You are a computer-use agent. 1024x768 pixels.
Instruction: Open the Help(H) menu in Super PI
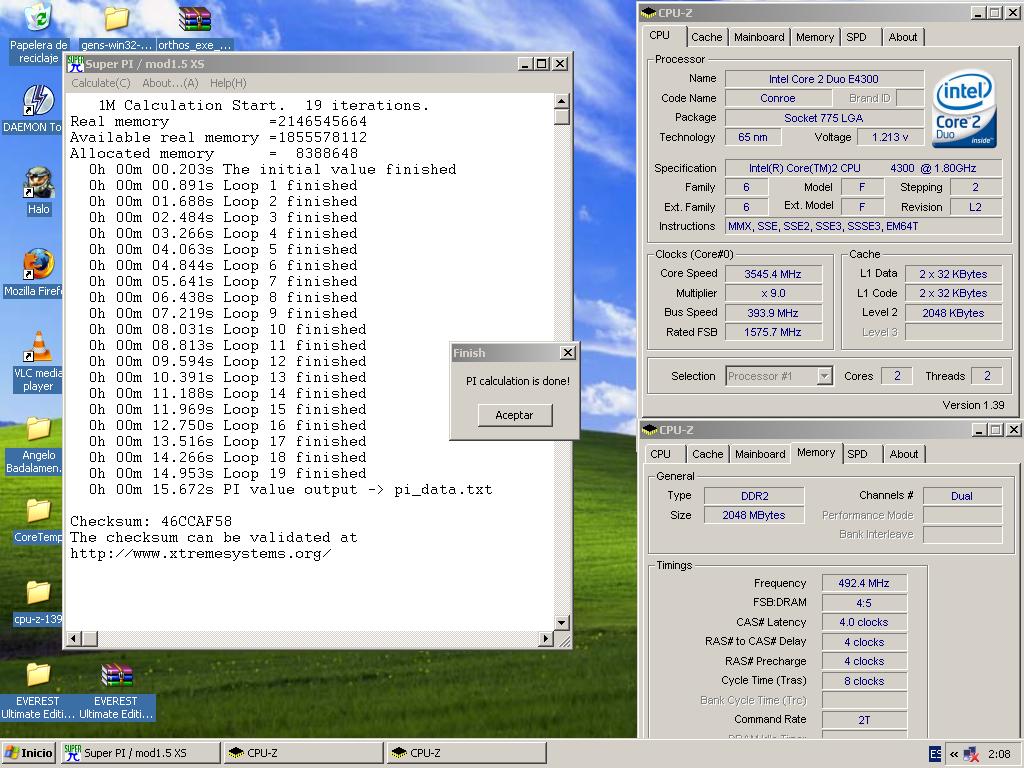tap(228, 83)
